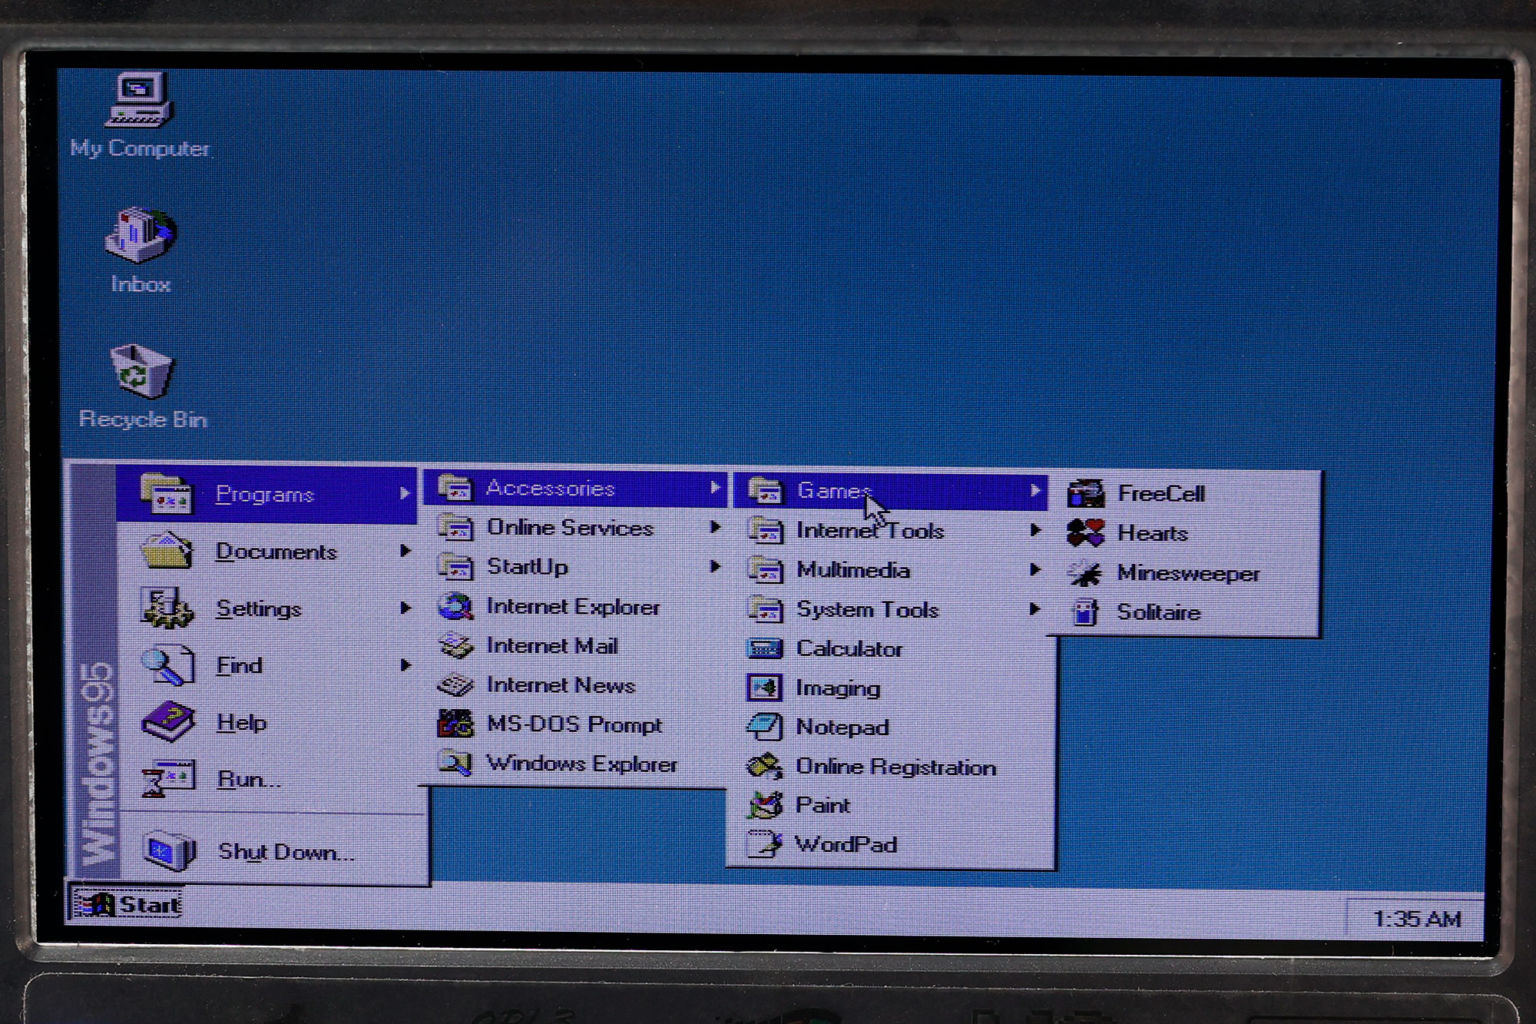Open the MS-DOS Prompt
This screenshot has width=1536, height=1024.
[x=575, y=724]
